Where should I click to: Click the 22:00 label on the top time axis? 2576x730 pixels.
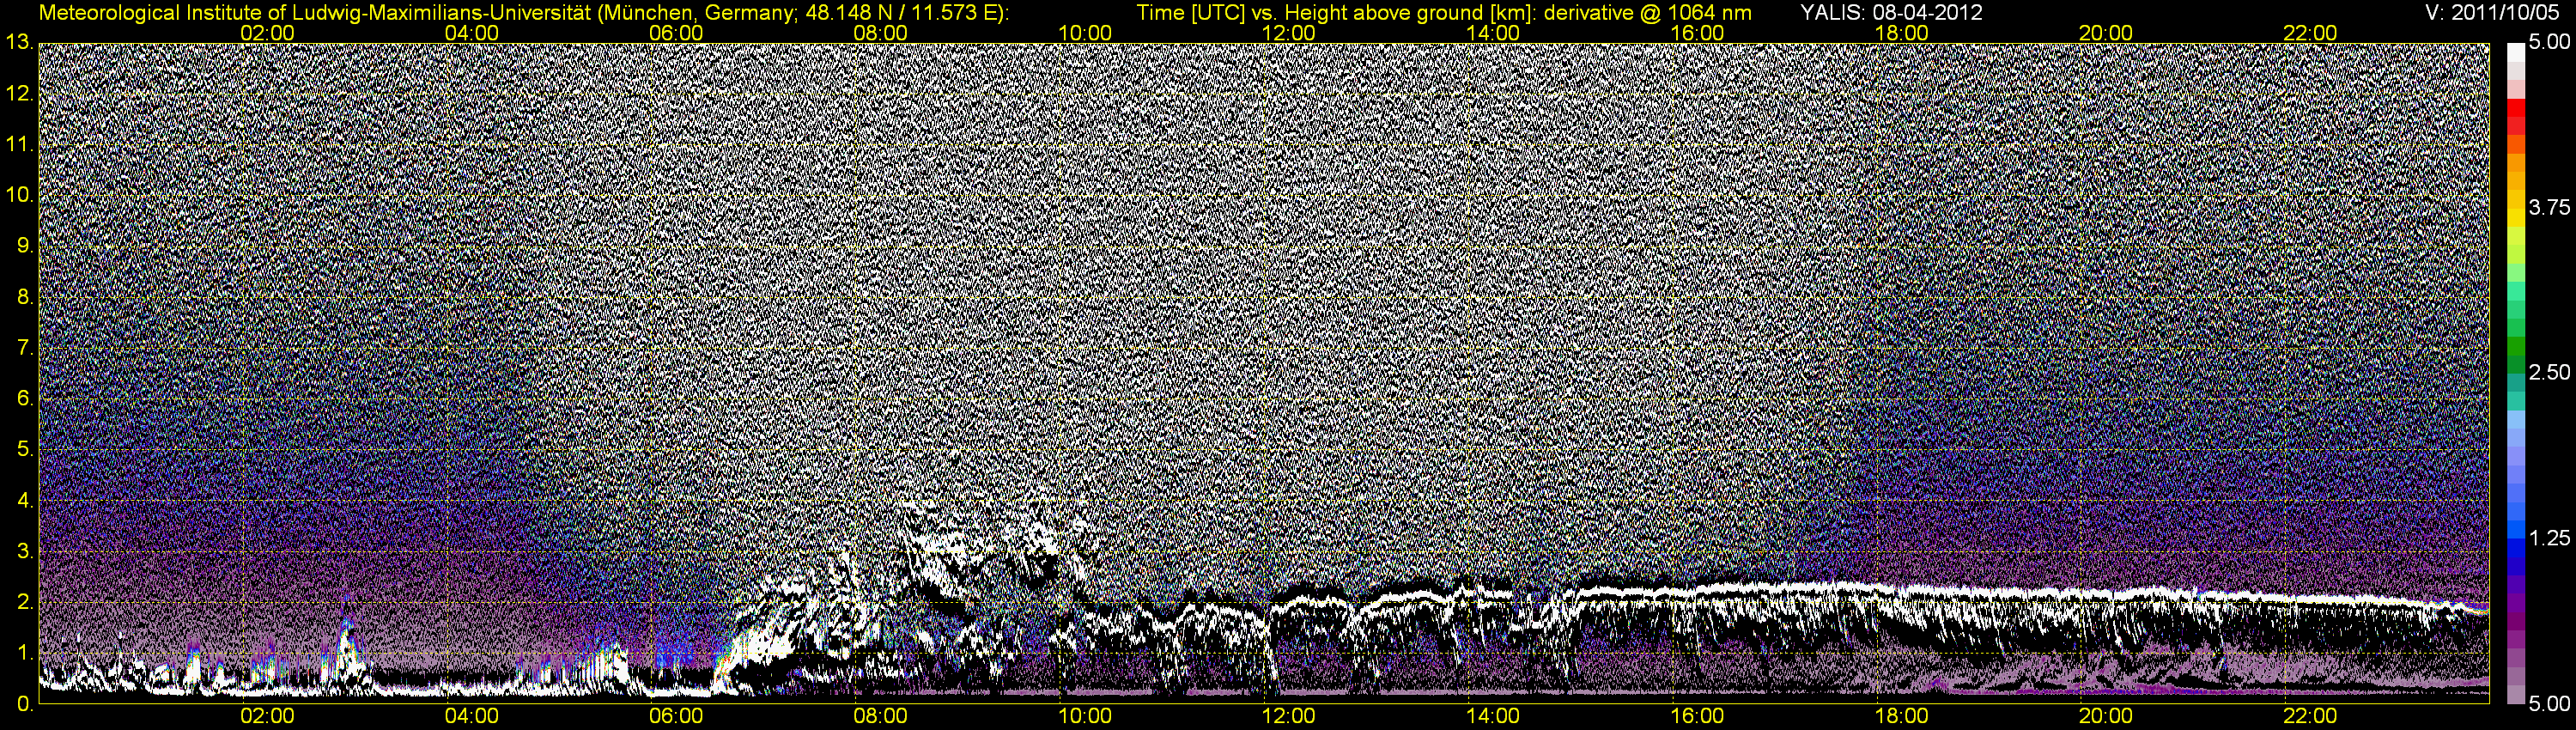point(2310,33)
